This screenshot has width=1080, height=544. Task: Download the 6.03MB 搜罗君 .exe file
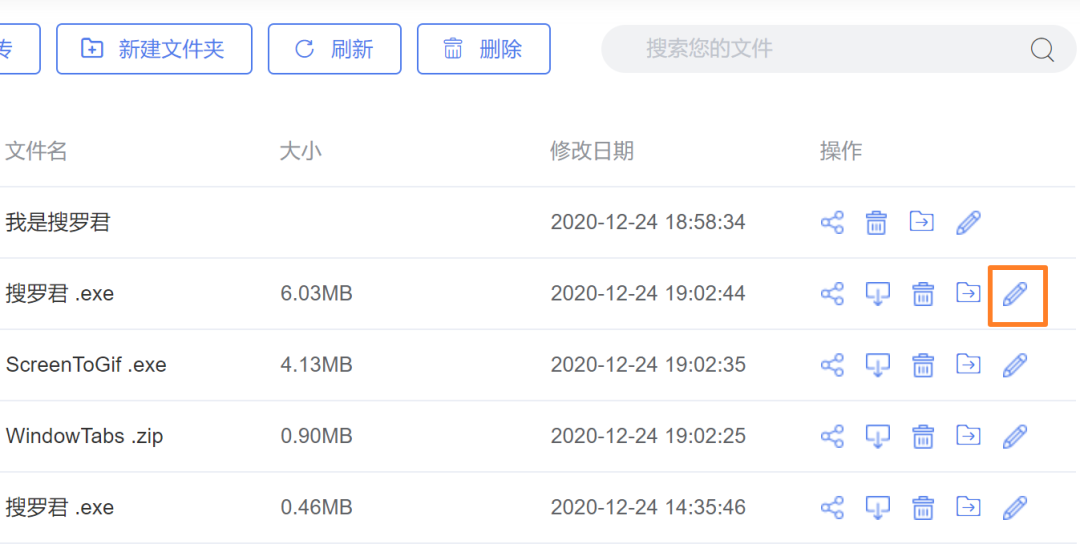click(878, 294)
